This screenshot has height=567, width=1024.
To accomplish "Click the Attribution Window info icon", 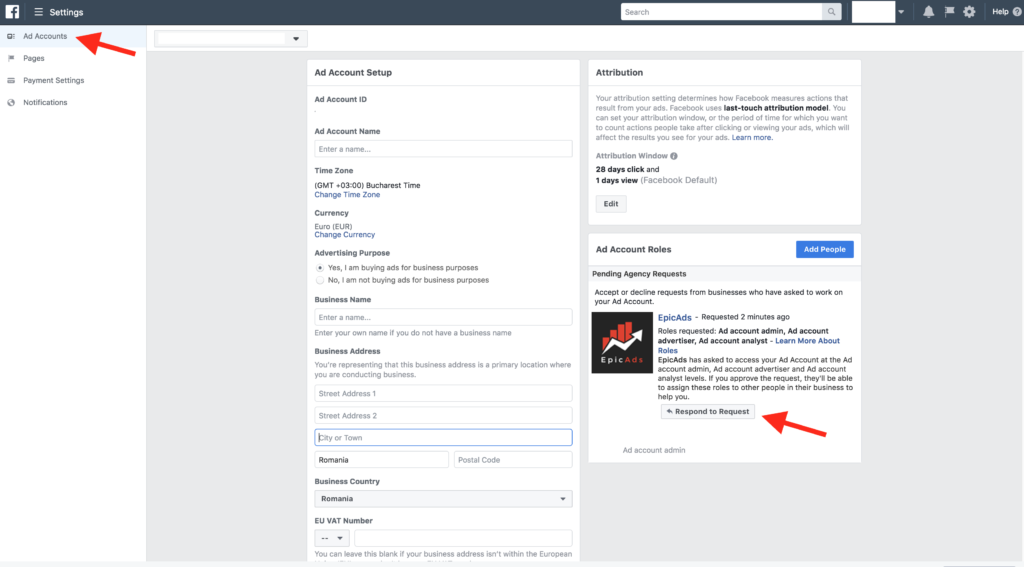I will 674,156.
